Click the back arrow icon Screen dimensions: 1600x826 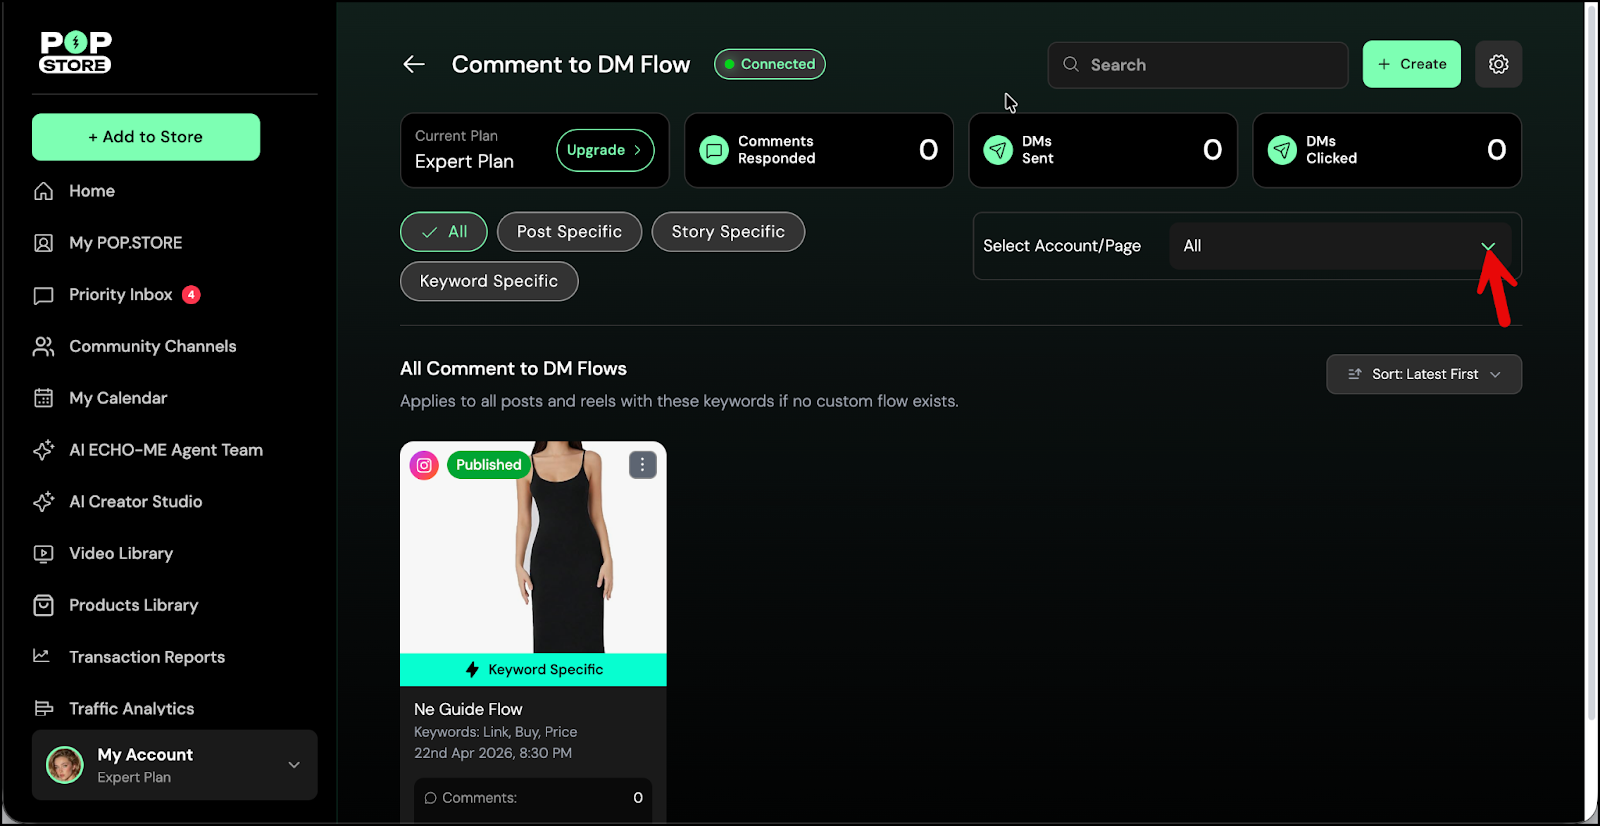(414, 64)
